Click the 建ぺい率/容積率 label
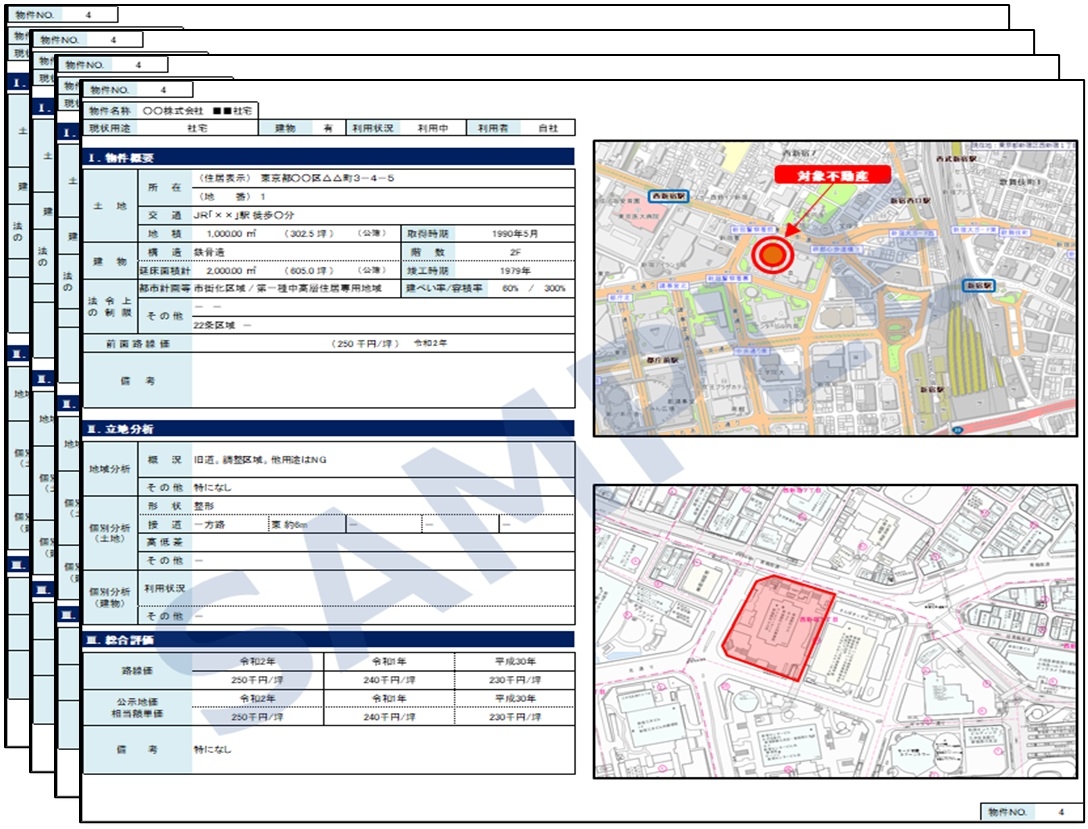Screen dimensions: 1088x829 tap(444, 288)
